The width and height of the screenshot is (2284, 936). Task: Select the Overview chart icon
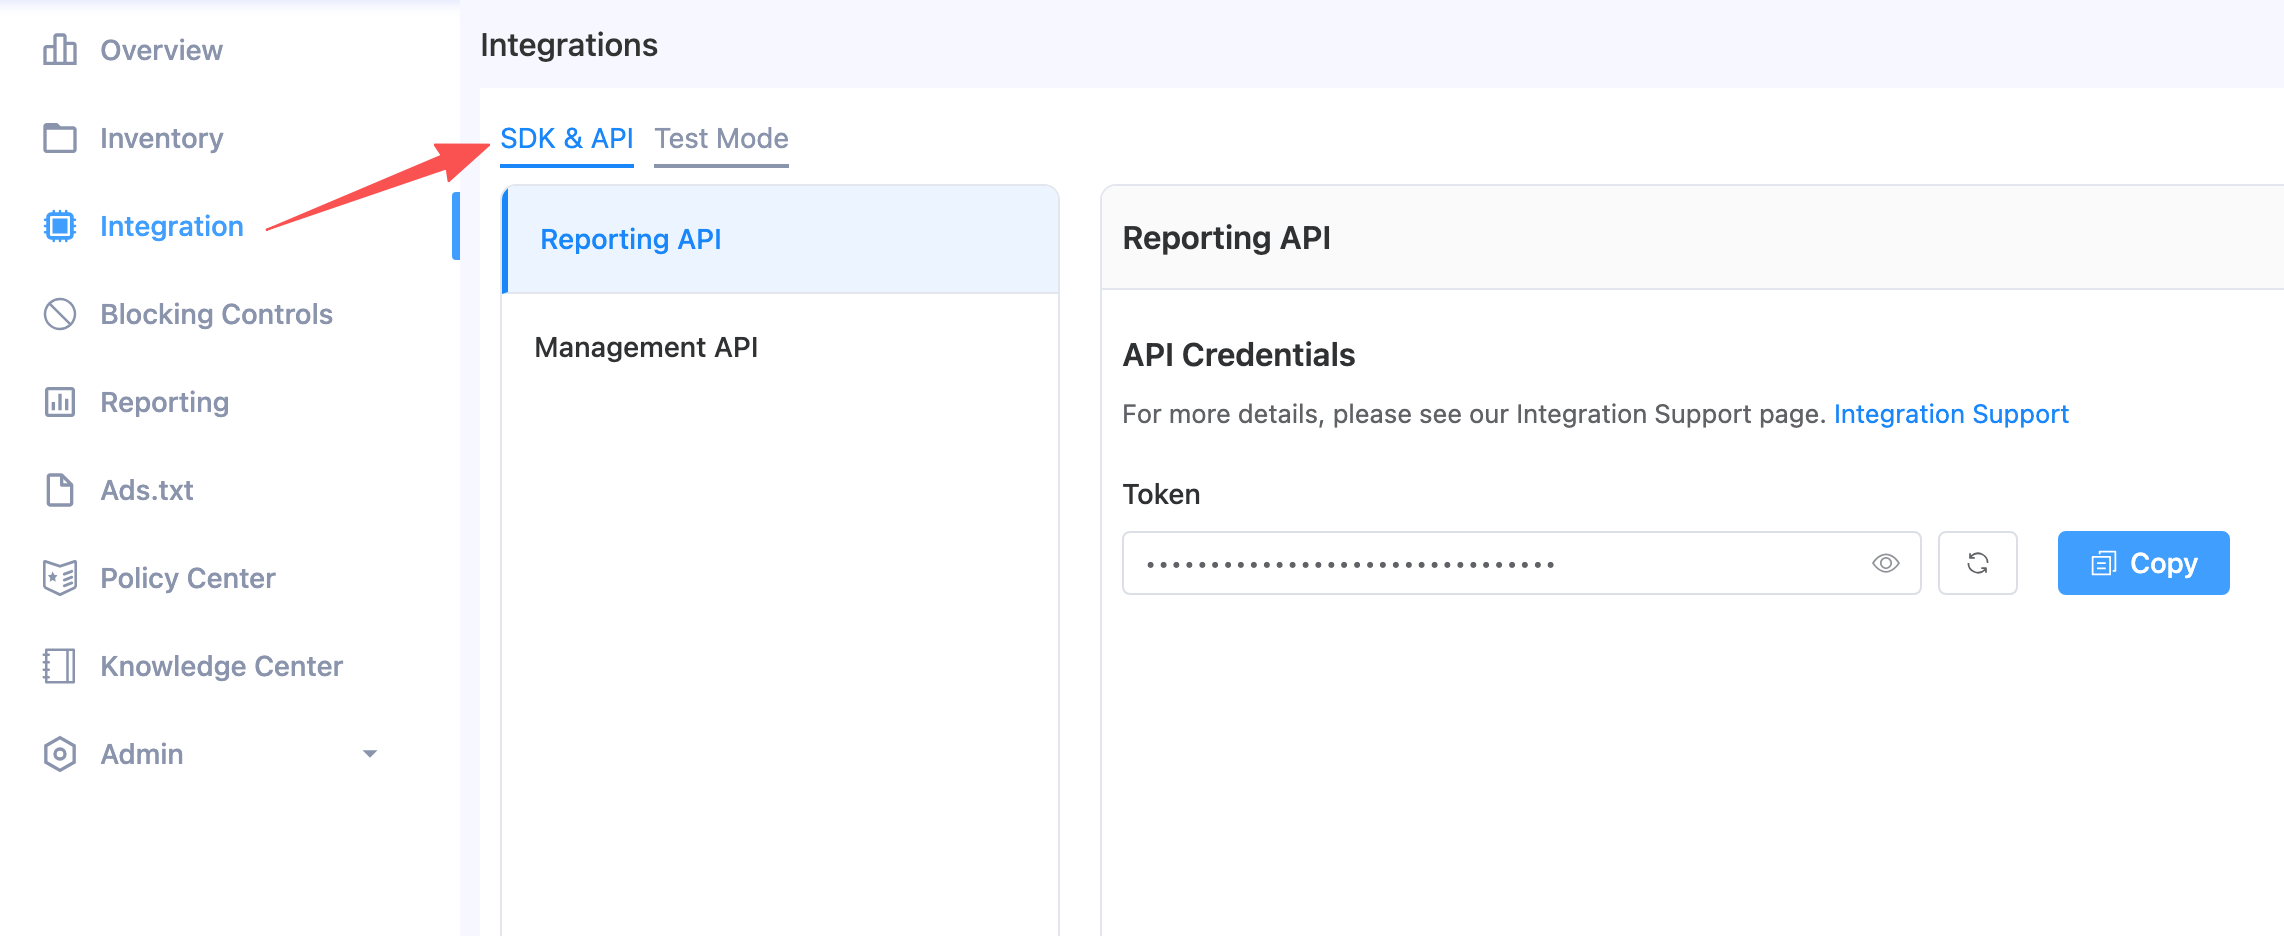pos(59,49)
